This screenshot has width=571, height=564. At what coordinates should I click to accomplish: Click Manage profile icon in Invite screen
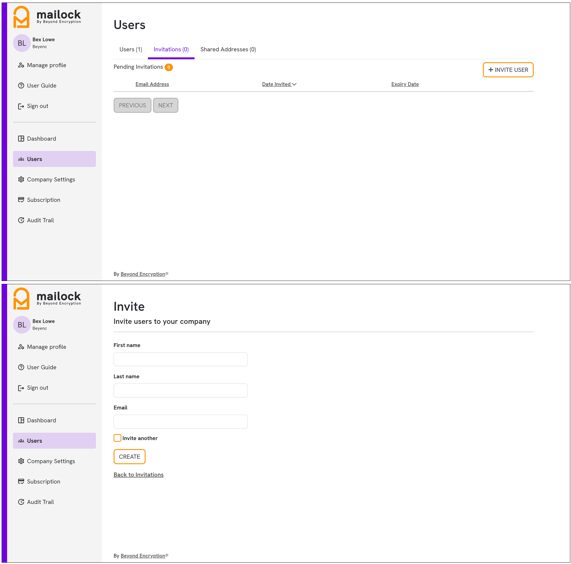[x=21, y=347]
